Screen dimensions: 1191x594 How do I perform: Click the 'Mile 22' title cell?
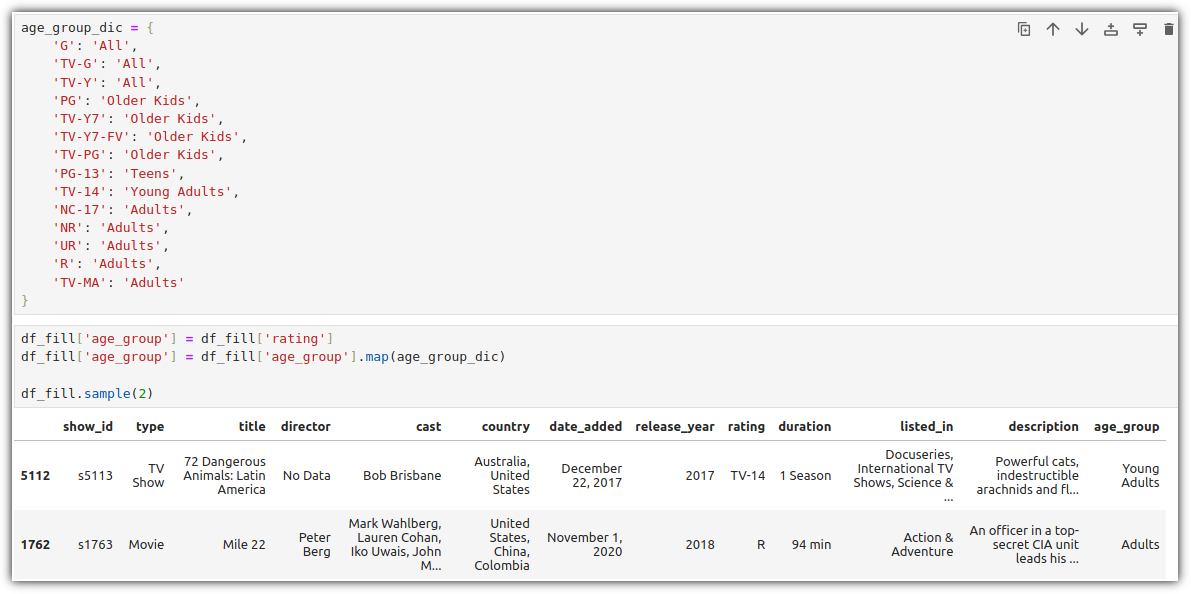[244, 545]
